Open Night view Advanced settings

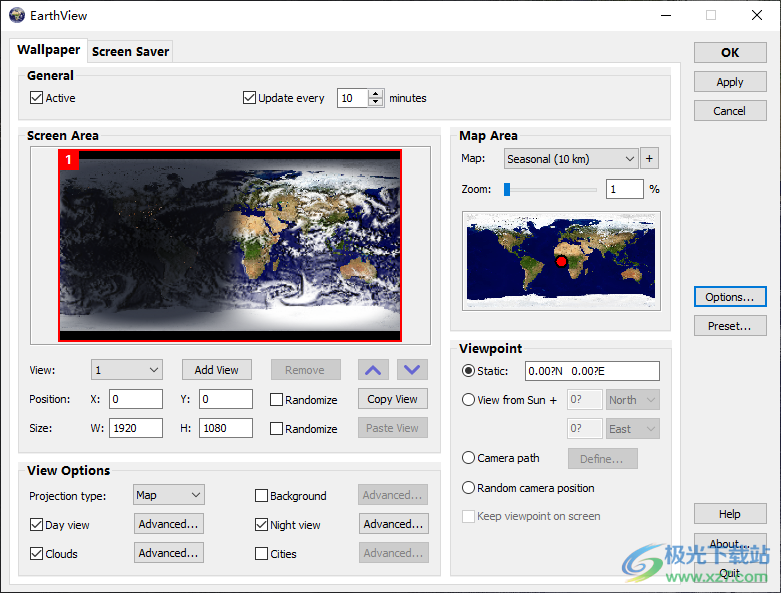(393, 524)
